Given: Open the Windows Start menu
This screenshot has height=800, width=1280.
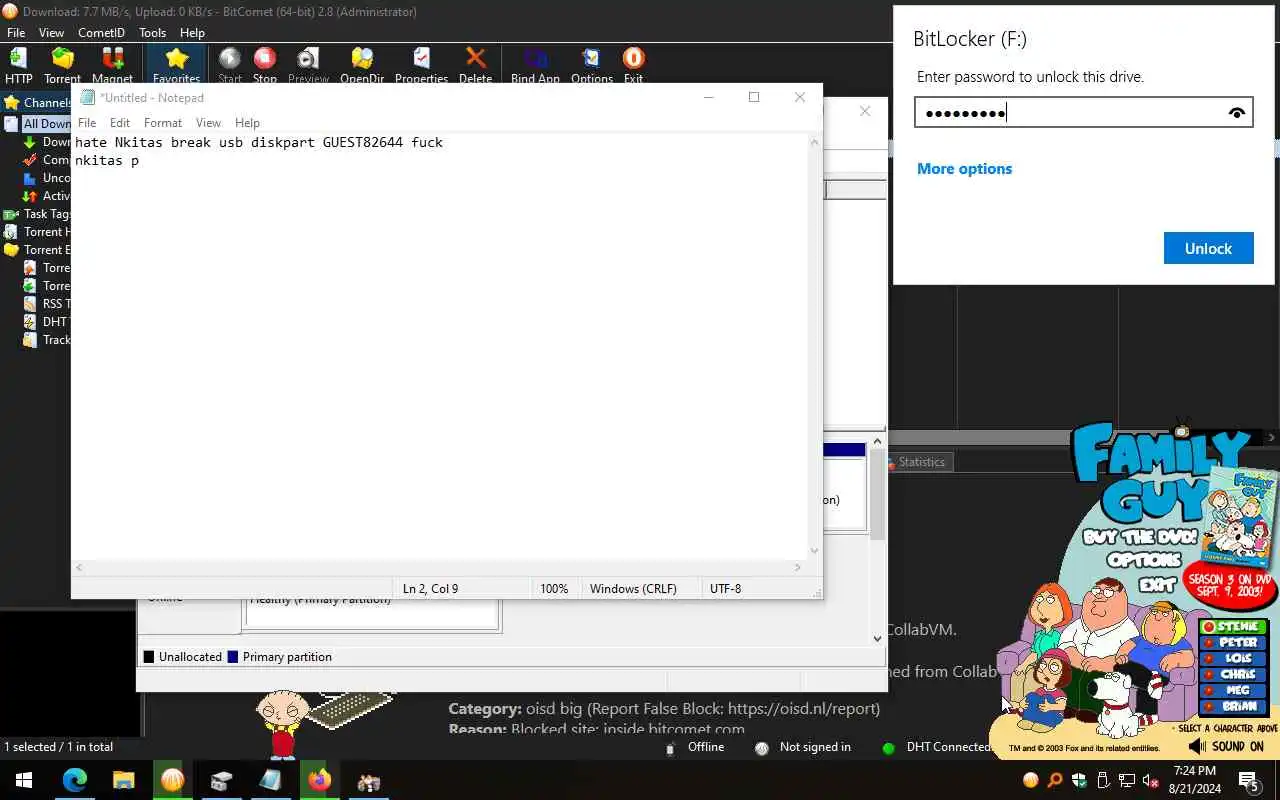Looking at the screenshot, I should (x=24, y=780).
